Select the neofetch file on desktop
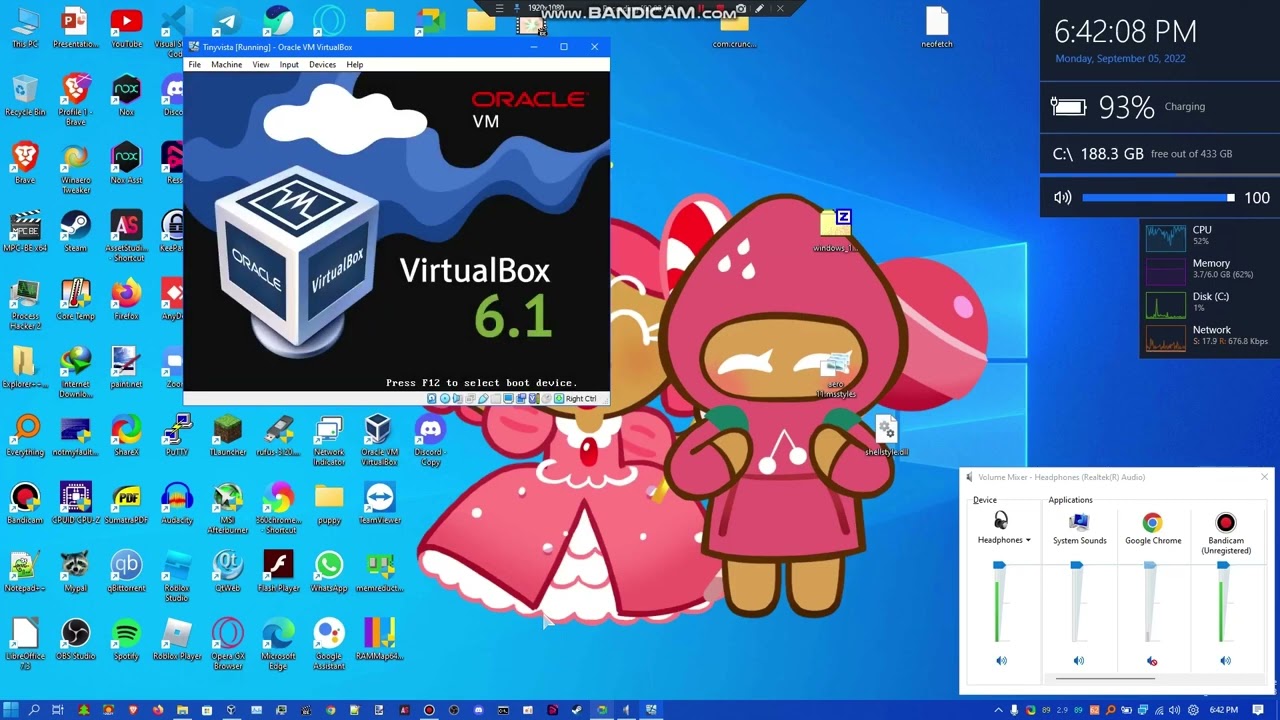This screenshot has height=720, width=1280. (937, 27)
